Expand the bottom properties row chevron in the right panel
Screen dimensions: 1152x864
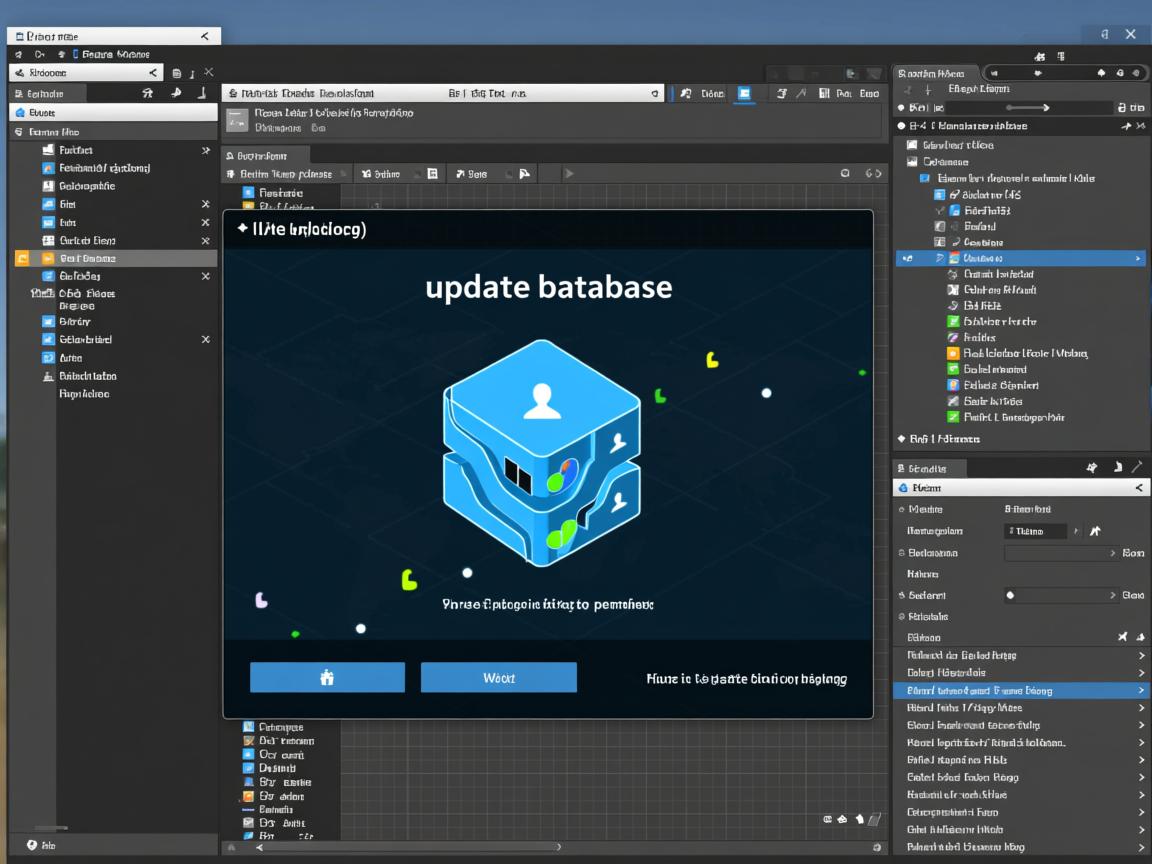coord(1142,846)
